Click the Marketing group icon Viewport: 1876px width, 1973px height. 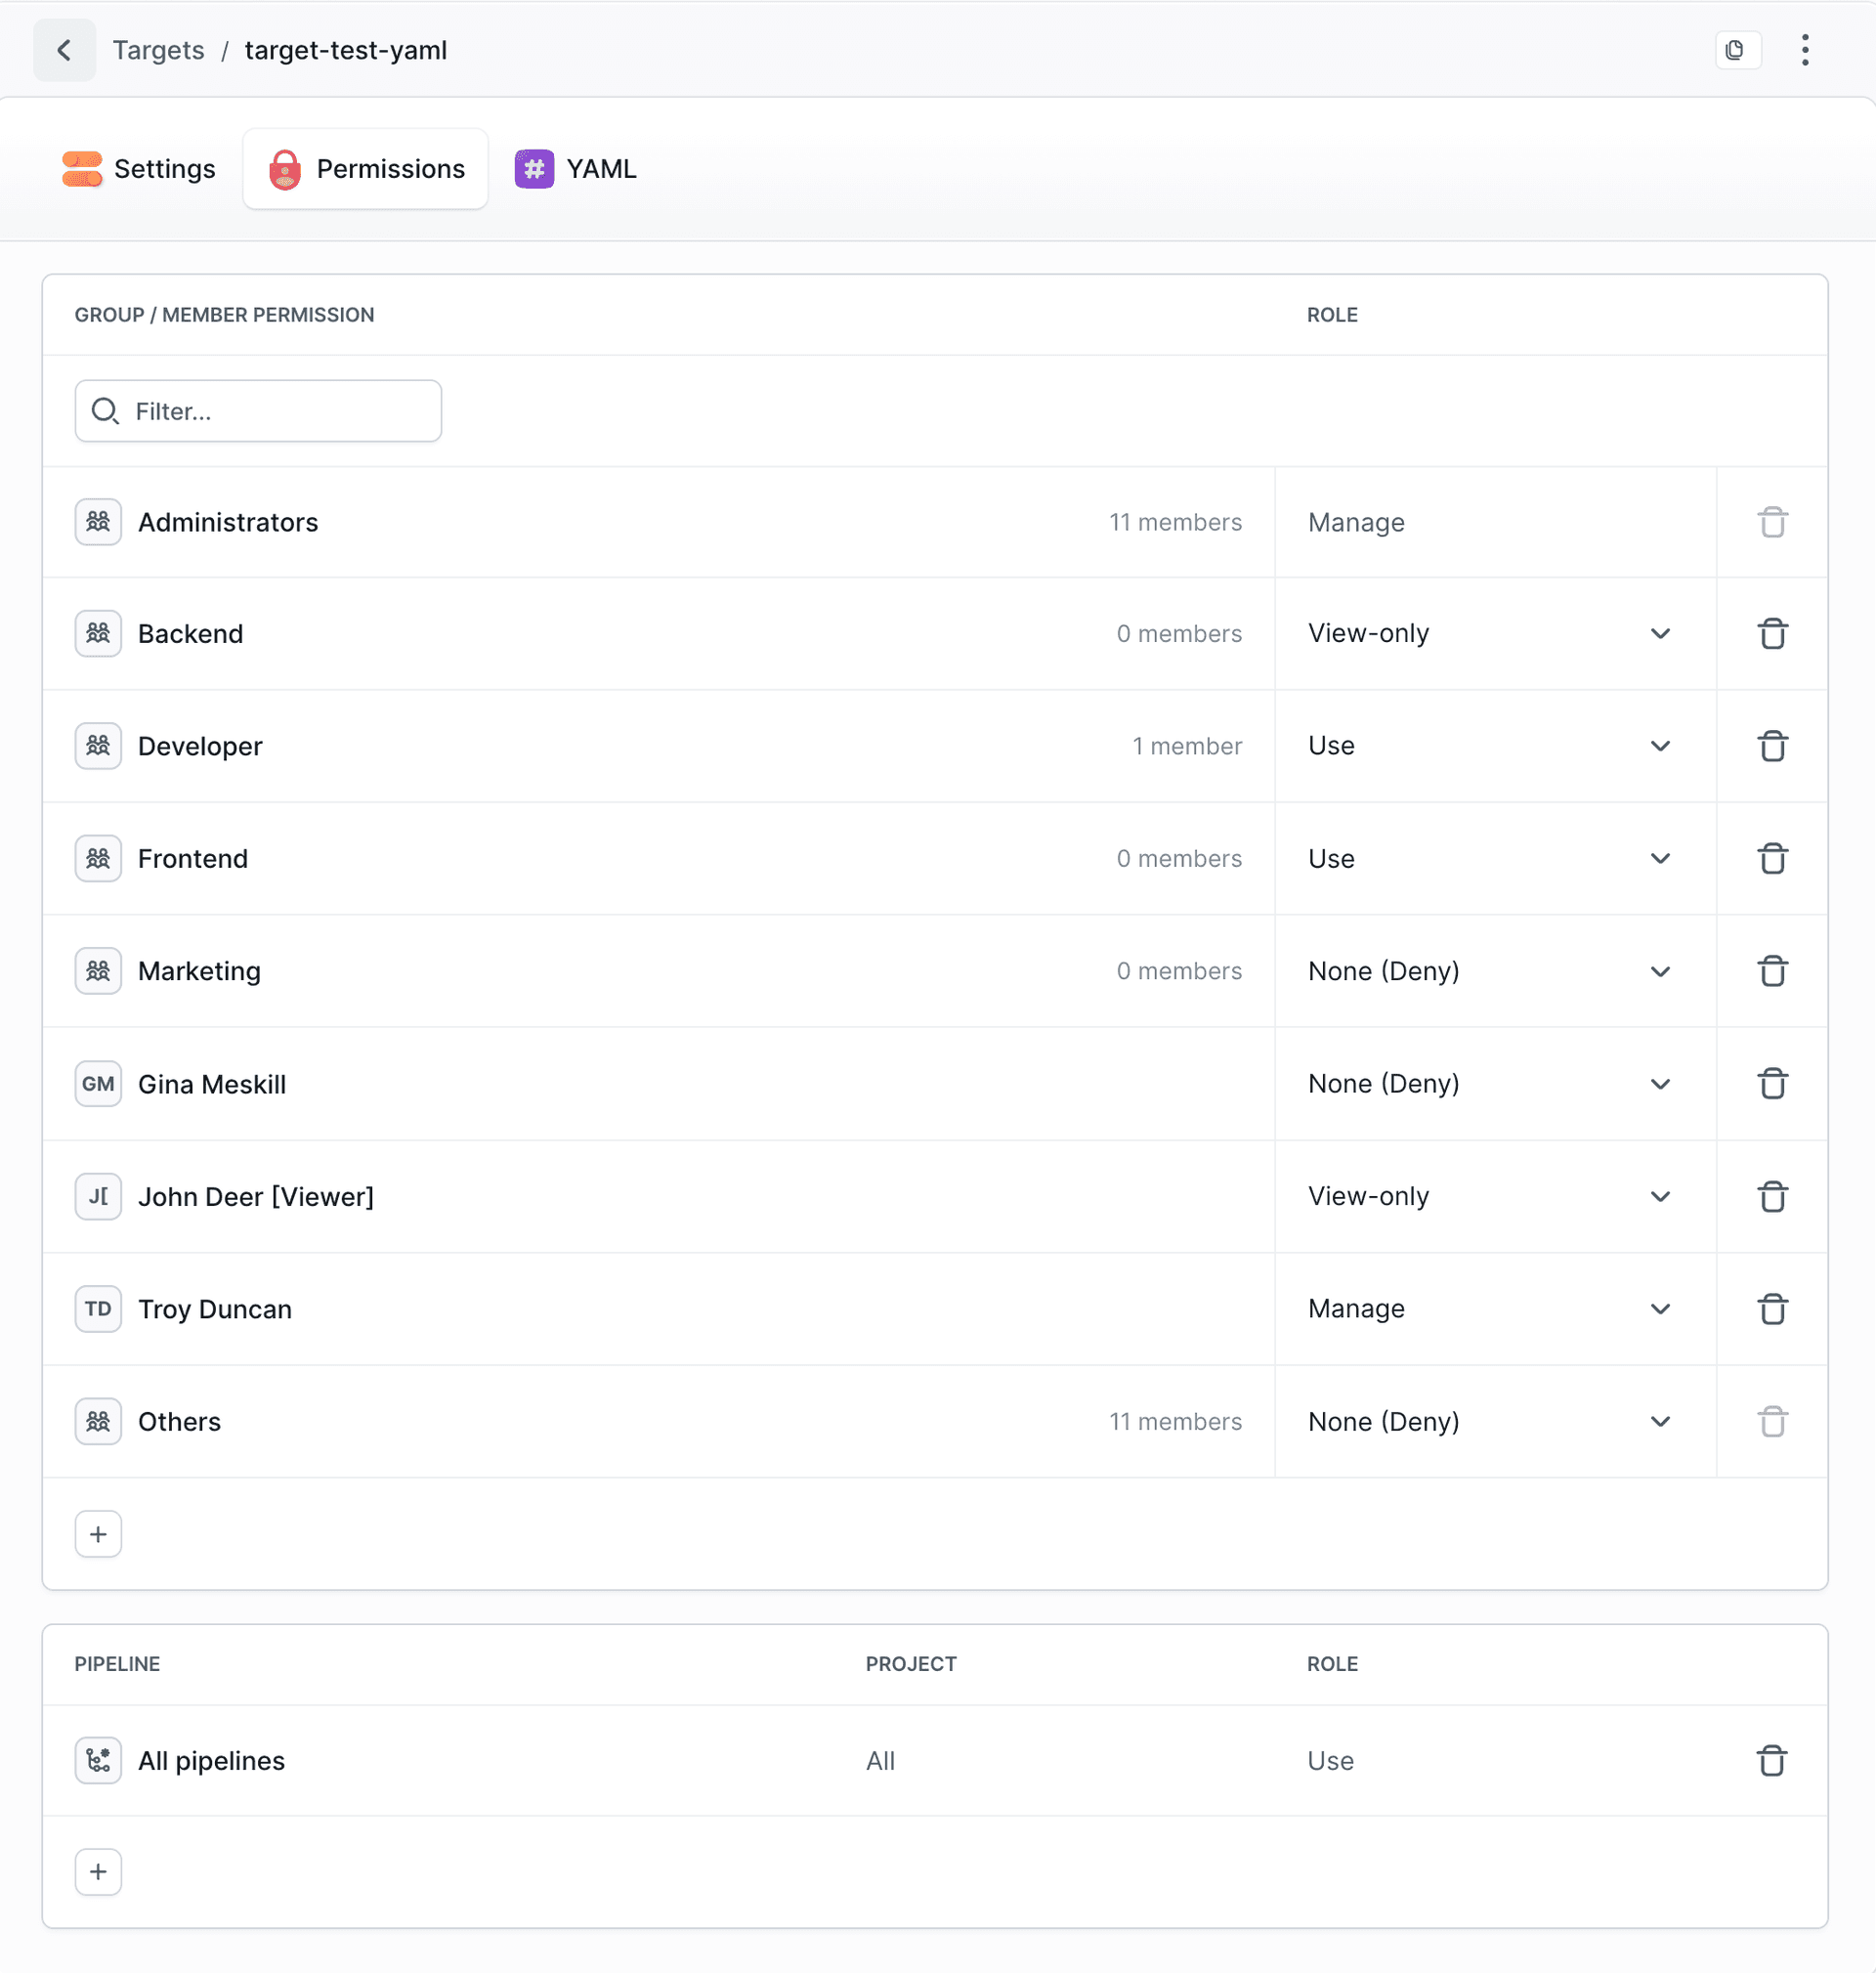[98, 971]
